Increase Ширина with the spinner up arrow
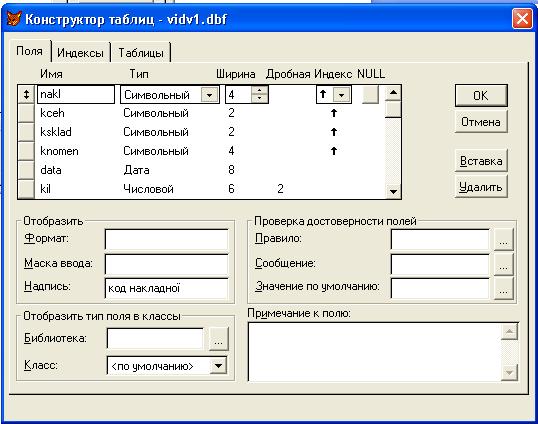This screenshot has width=538, height=424. 259,91
